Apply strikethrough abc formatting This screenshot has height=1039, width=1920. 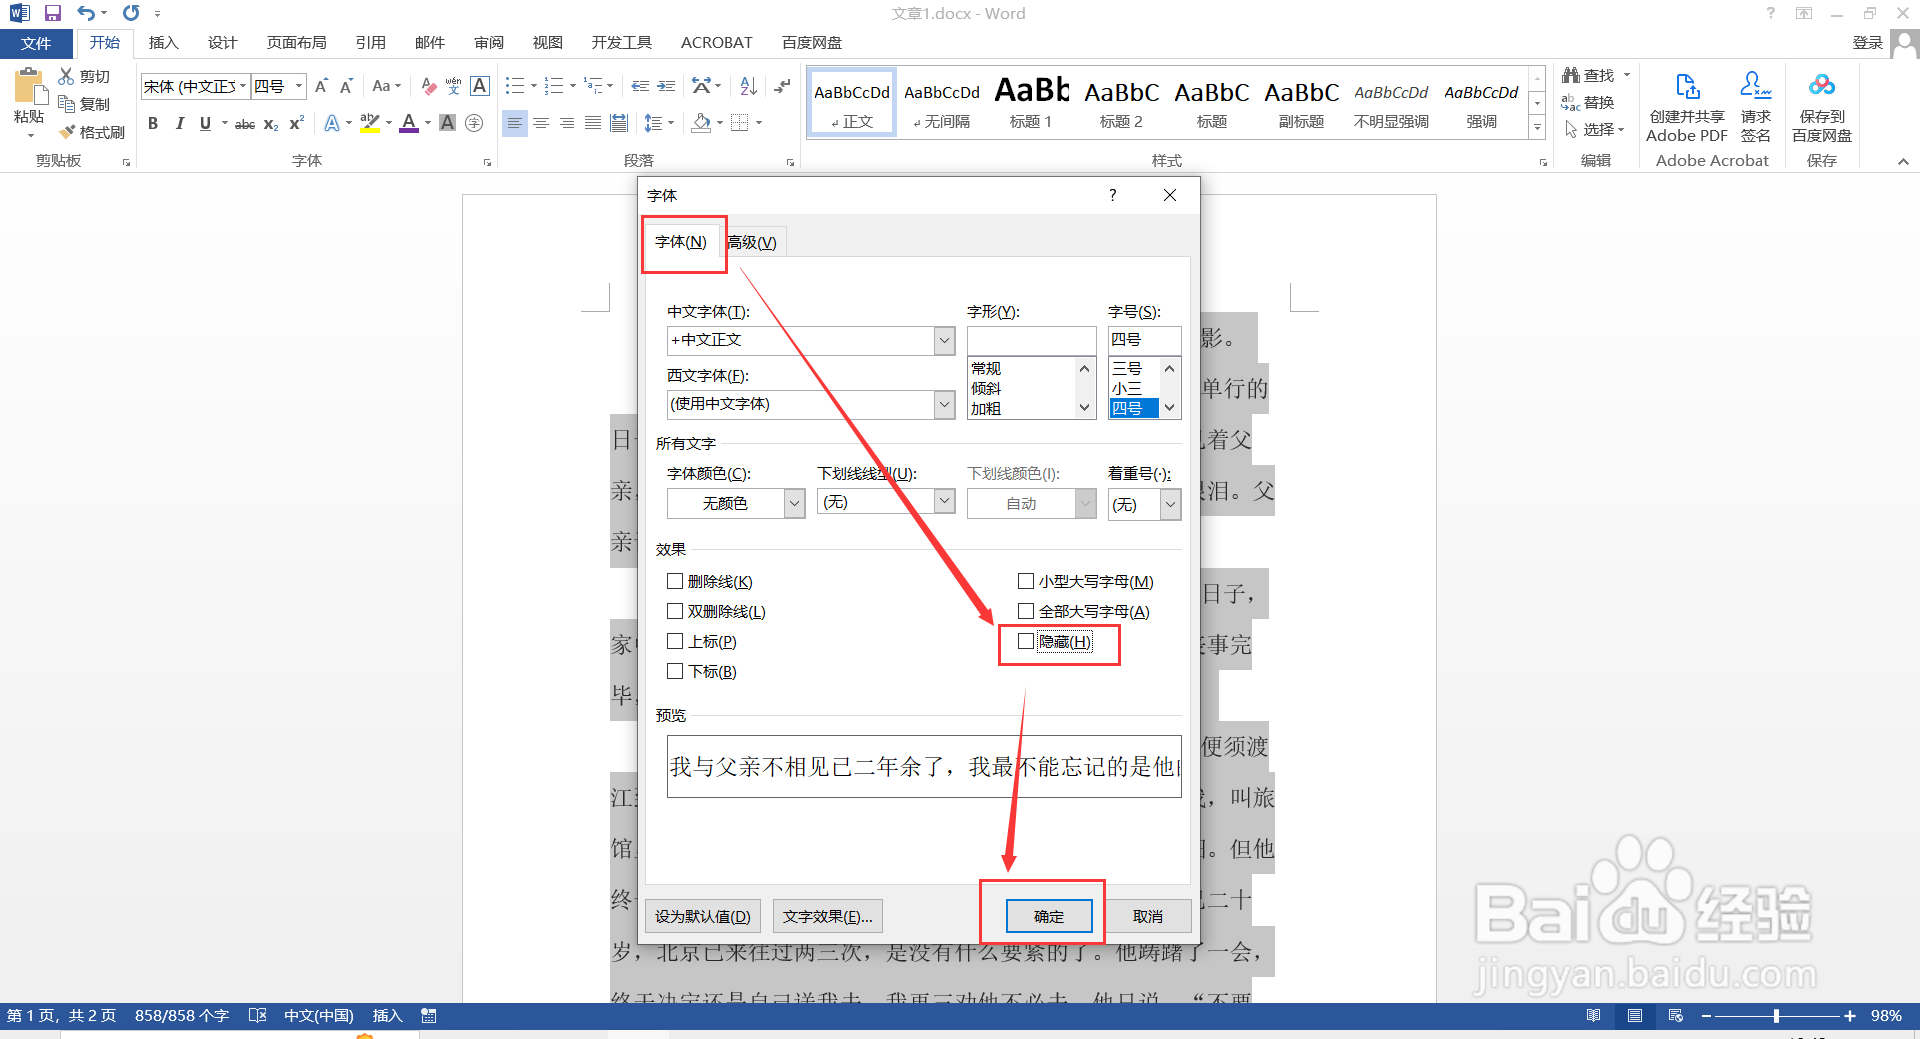tap(244, 123)
